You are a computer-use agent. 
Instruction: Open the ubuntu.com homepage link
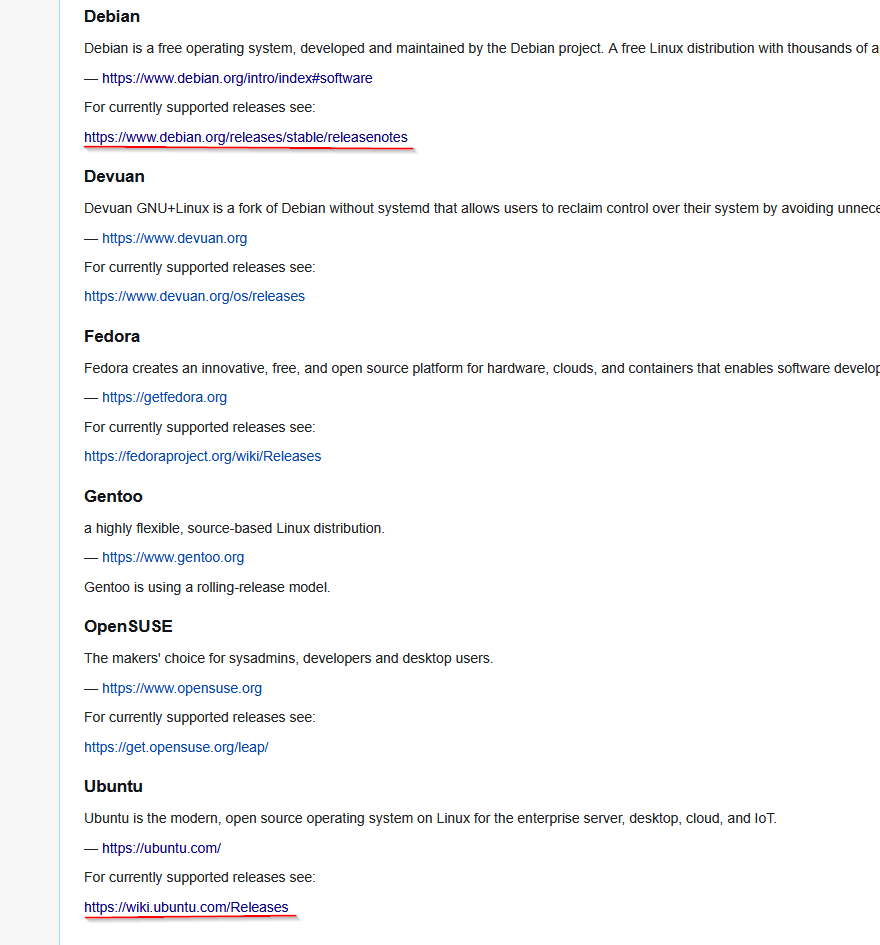pos(162,847)
